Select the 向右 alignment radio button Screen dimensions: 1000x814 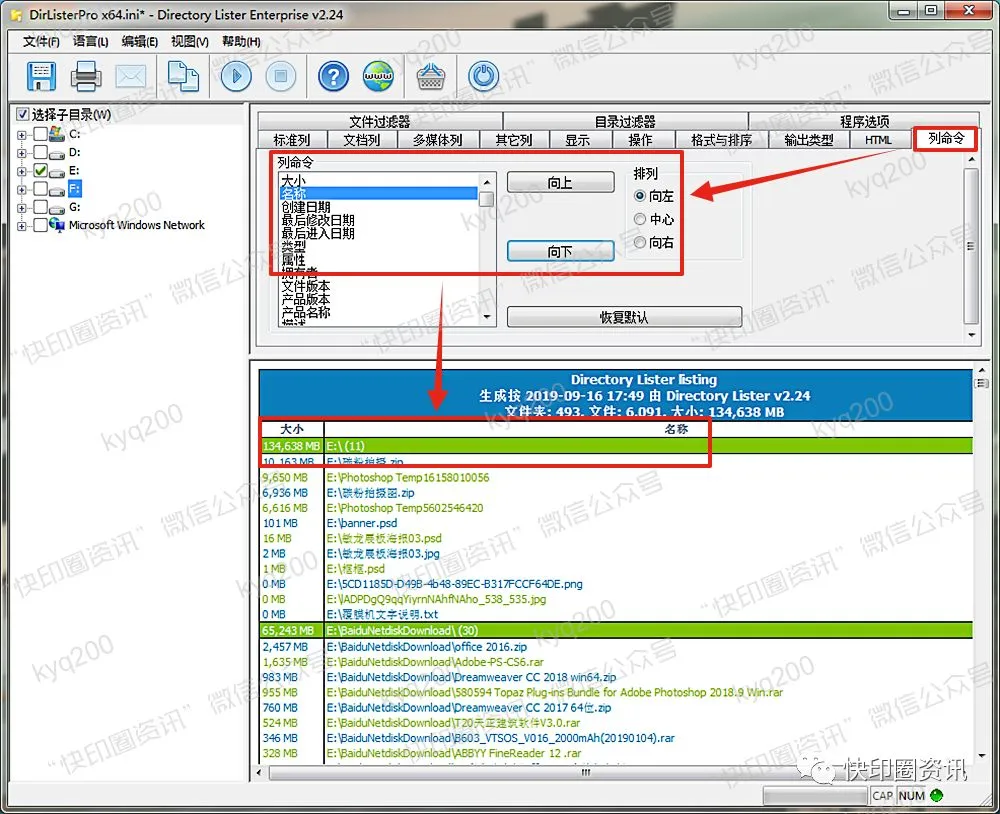[x=640, y=242]
